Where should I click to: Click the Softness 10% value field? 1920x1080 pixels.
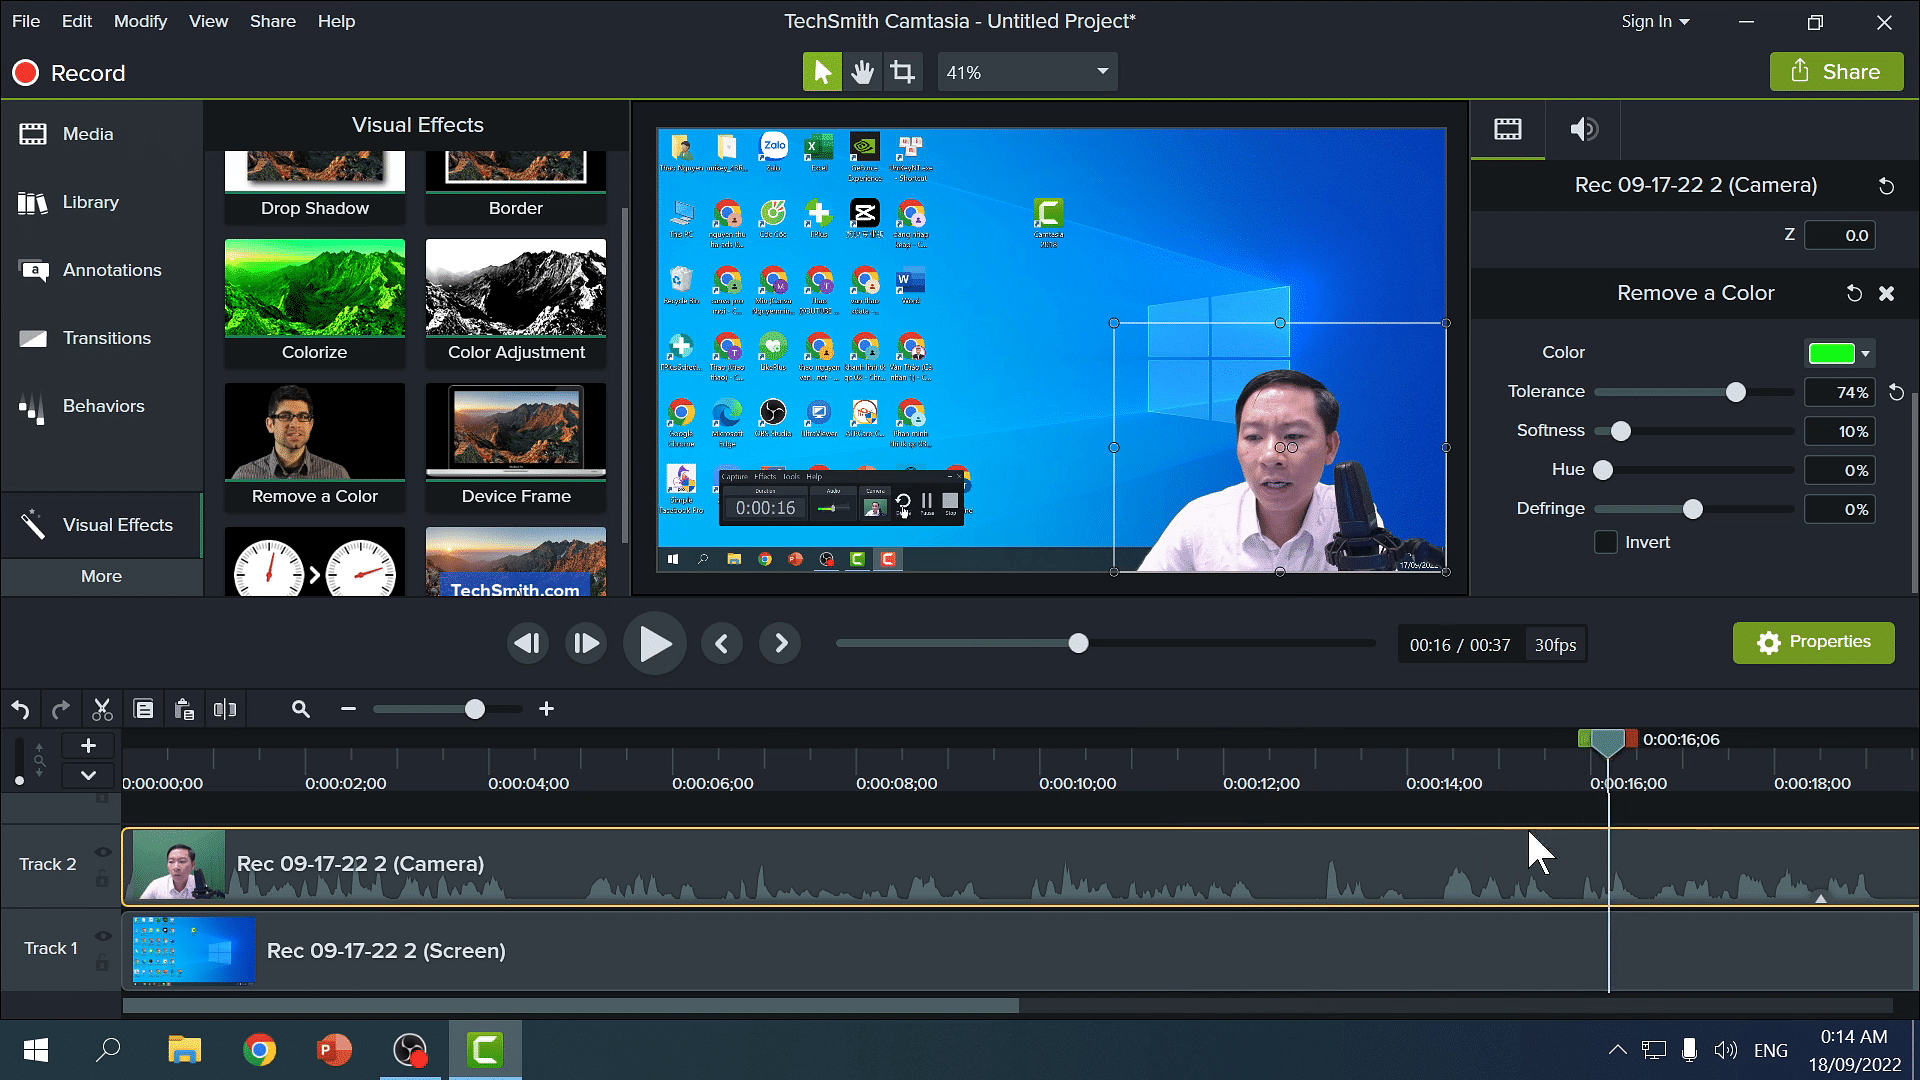click(x=1839, y=432)
